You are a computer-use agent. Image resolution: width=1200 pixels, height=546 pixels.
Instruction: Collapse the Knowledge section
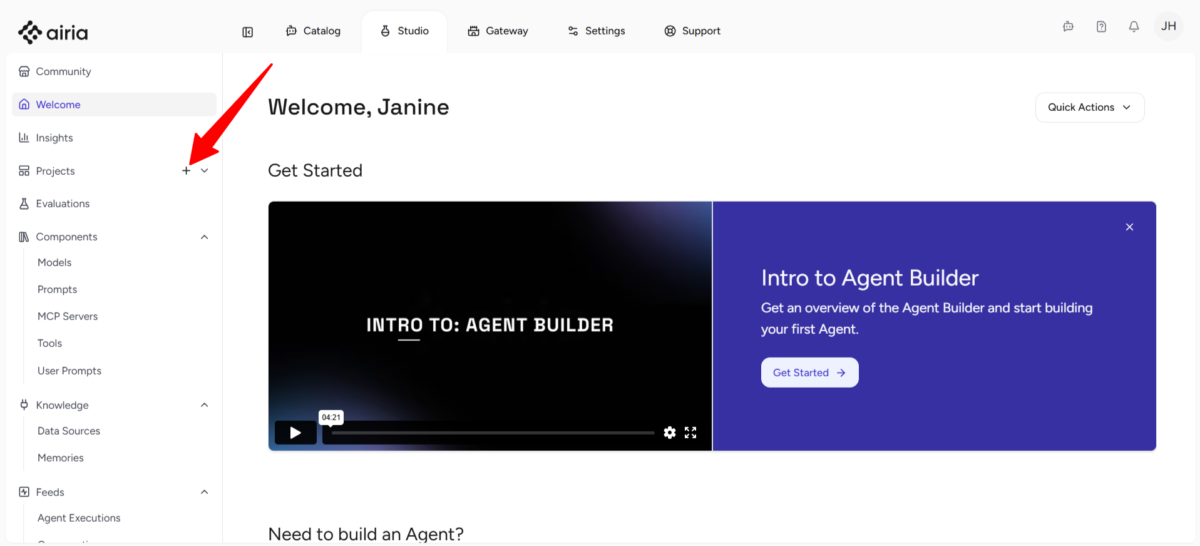(205, 405)
